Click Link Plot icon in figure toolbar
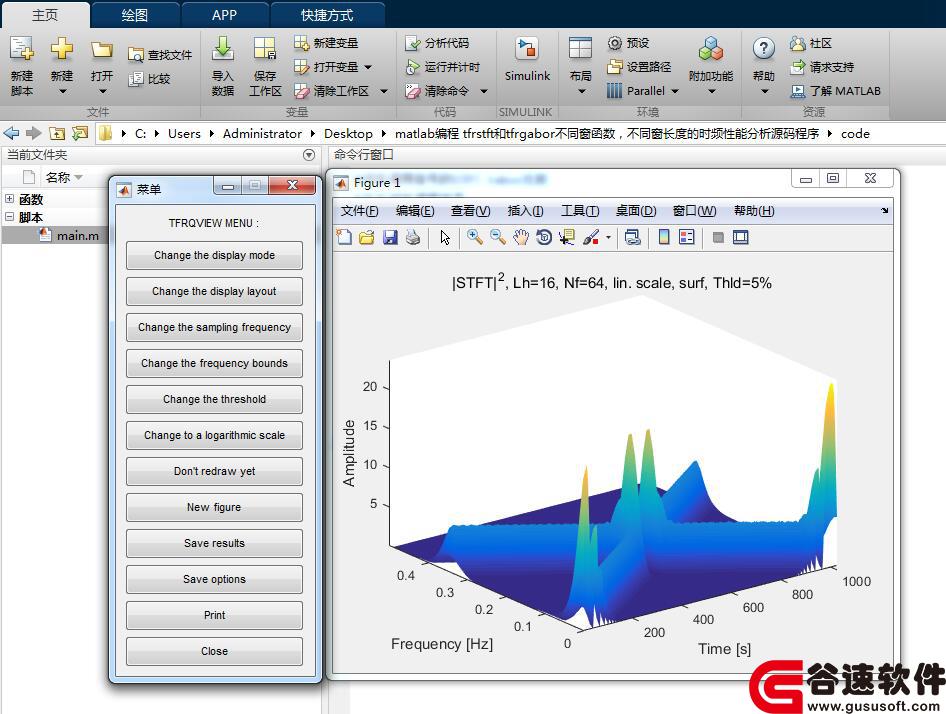The width and height of the screenshot is (946, 714). click(x=632, y=237)
